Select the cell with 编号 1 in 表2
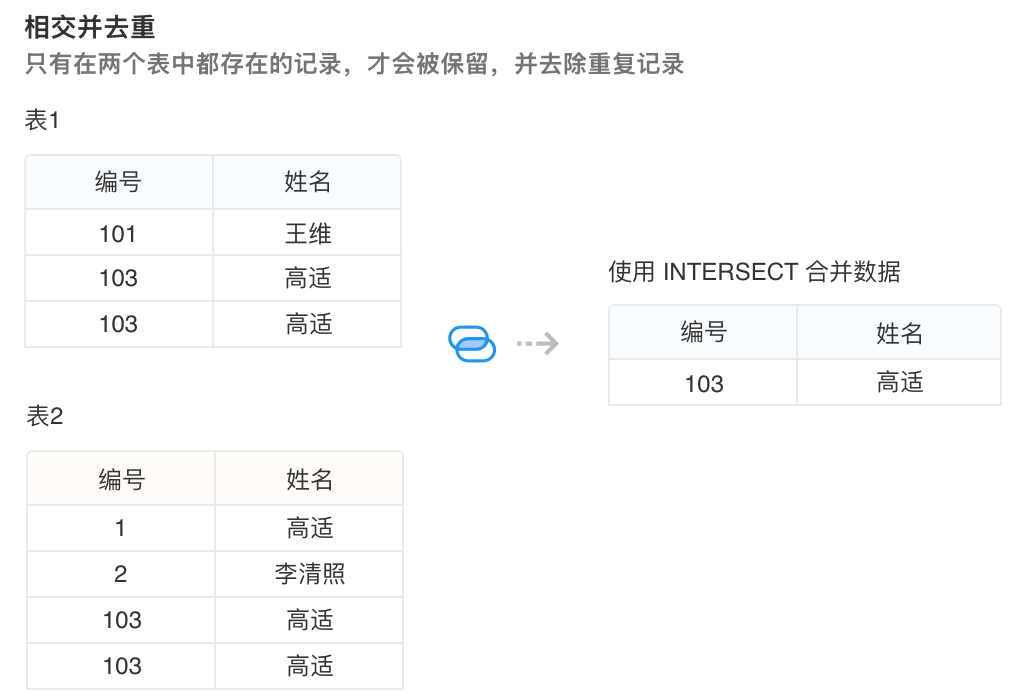The width and height of the screenshot is (1026, 694). tap(121, 528)
